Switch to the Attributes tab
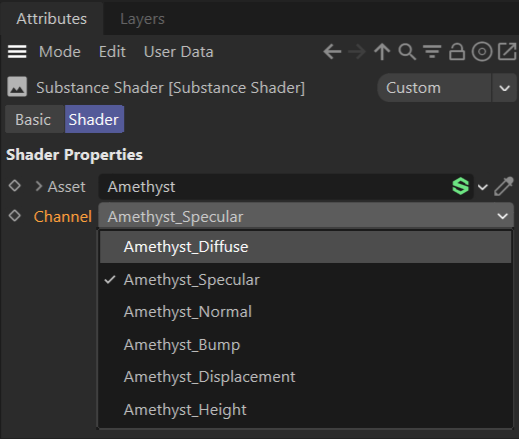The height and width of the screenshot is (439, 519). (52, 19)
